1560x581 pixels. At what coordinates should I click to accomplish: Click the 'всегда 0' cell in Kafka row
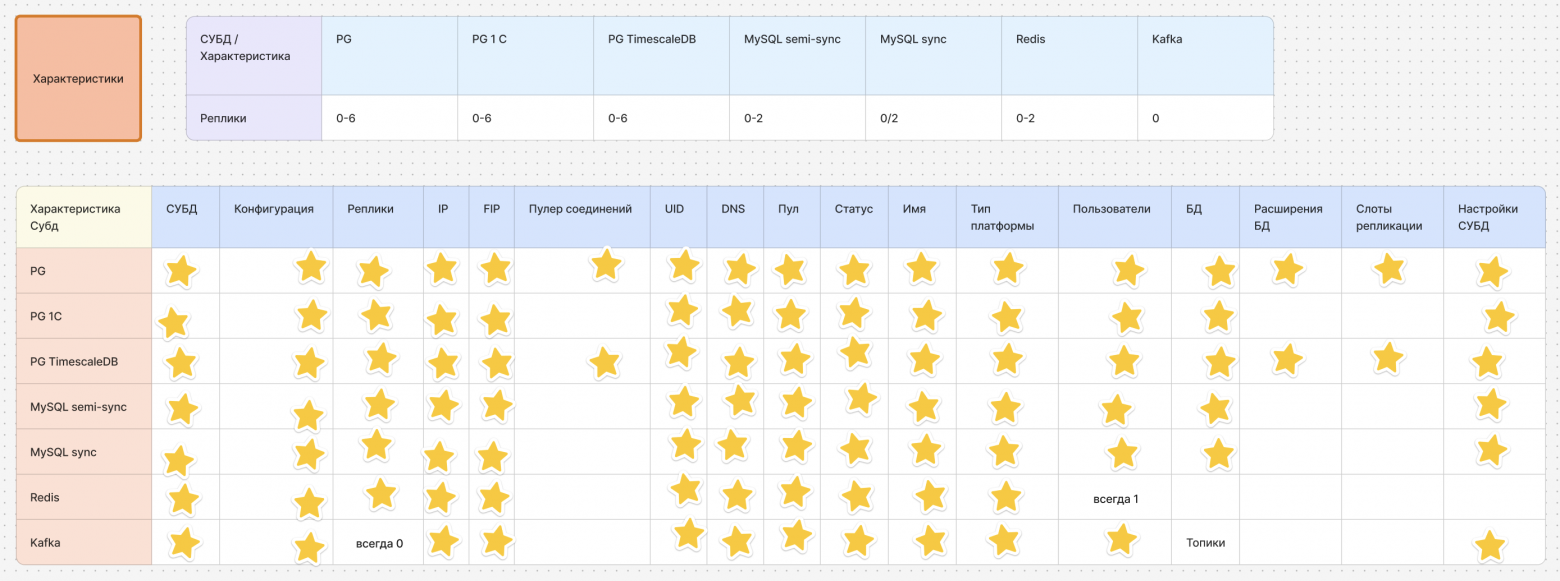378,542
